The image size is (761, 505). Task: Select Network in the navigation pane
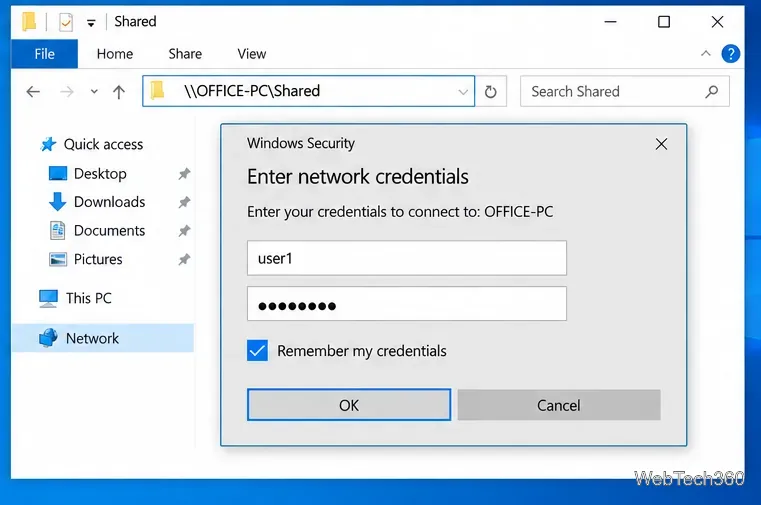coord(102,338)
